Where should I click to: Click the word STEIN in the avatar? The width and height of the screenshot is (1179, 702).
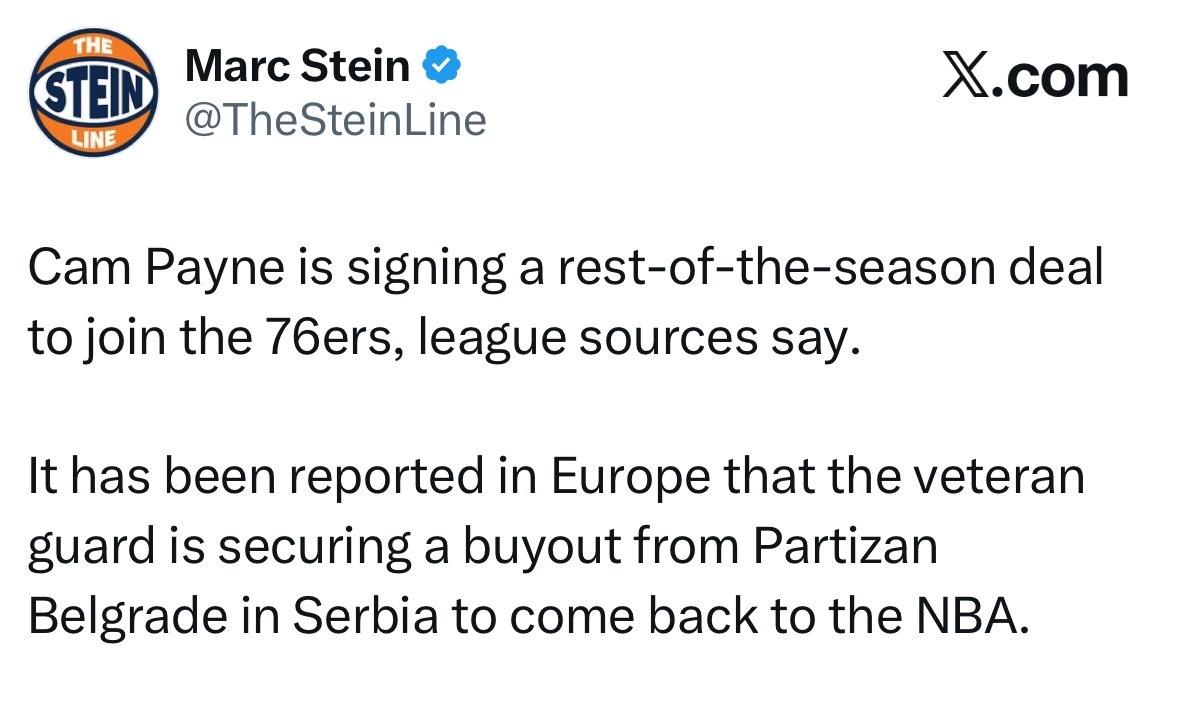click(x=95, y=93)
